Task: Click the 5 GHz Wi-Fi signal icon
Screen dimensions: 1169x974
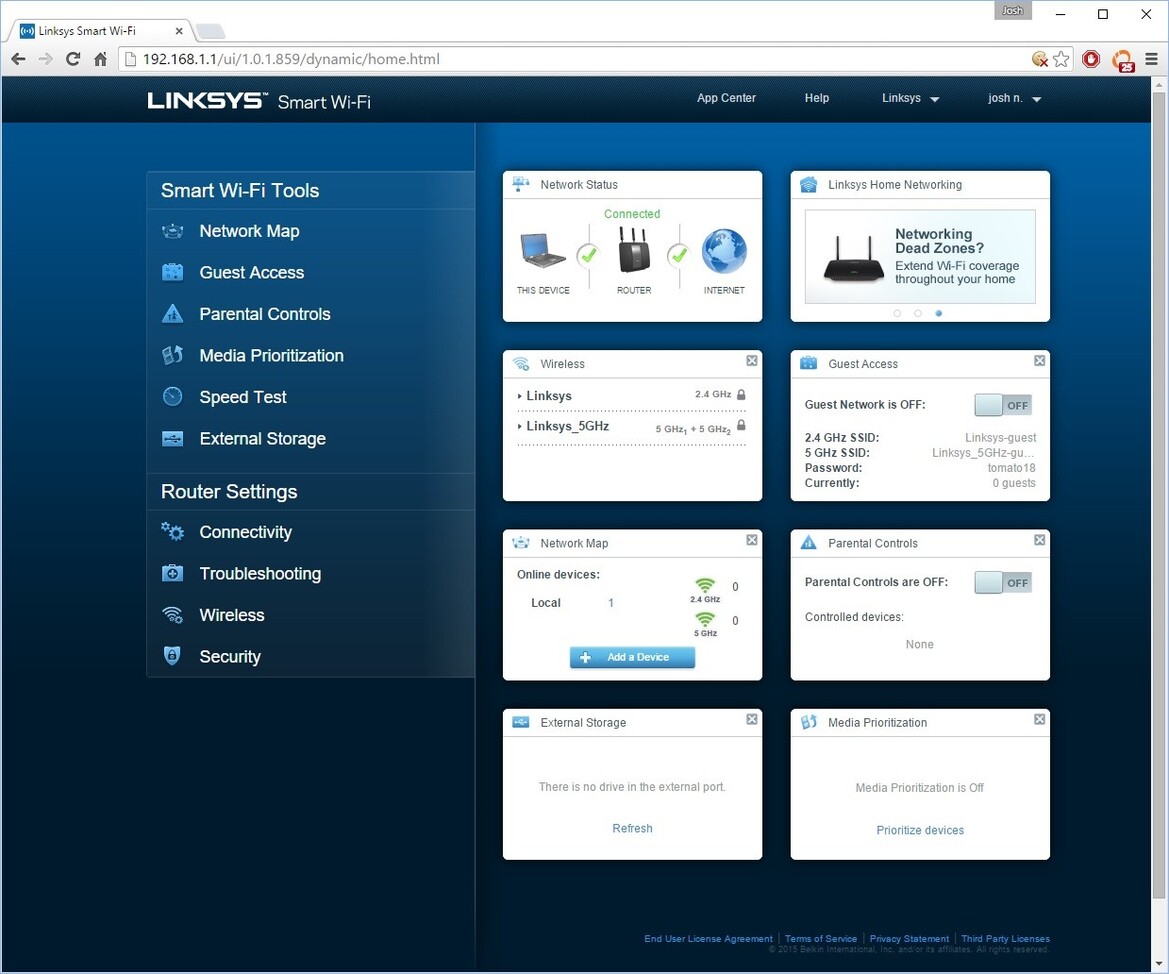Action: click(x=705, y=619)
